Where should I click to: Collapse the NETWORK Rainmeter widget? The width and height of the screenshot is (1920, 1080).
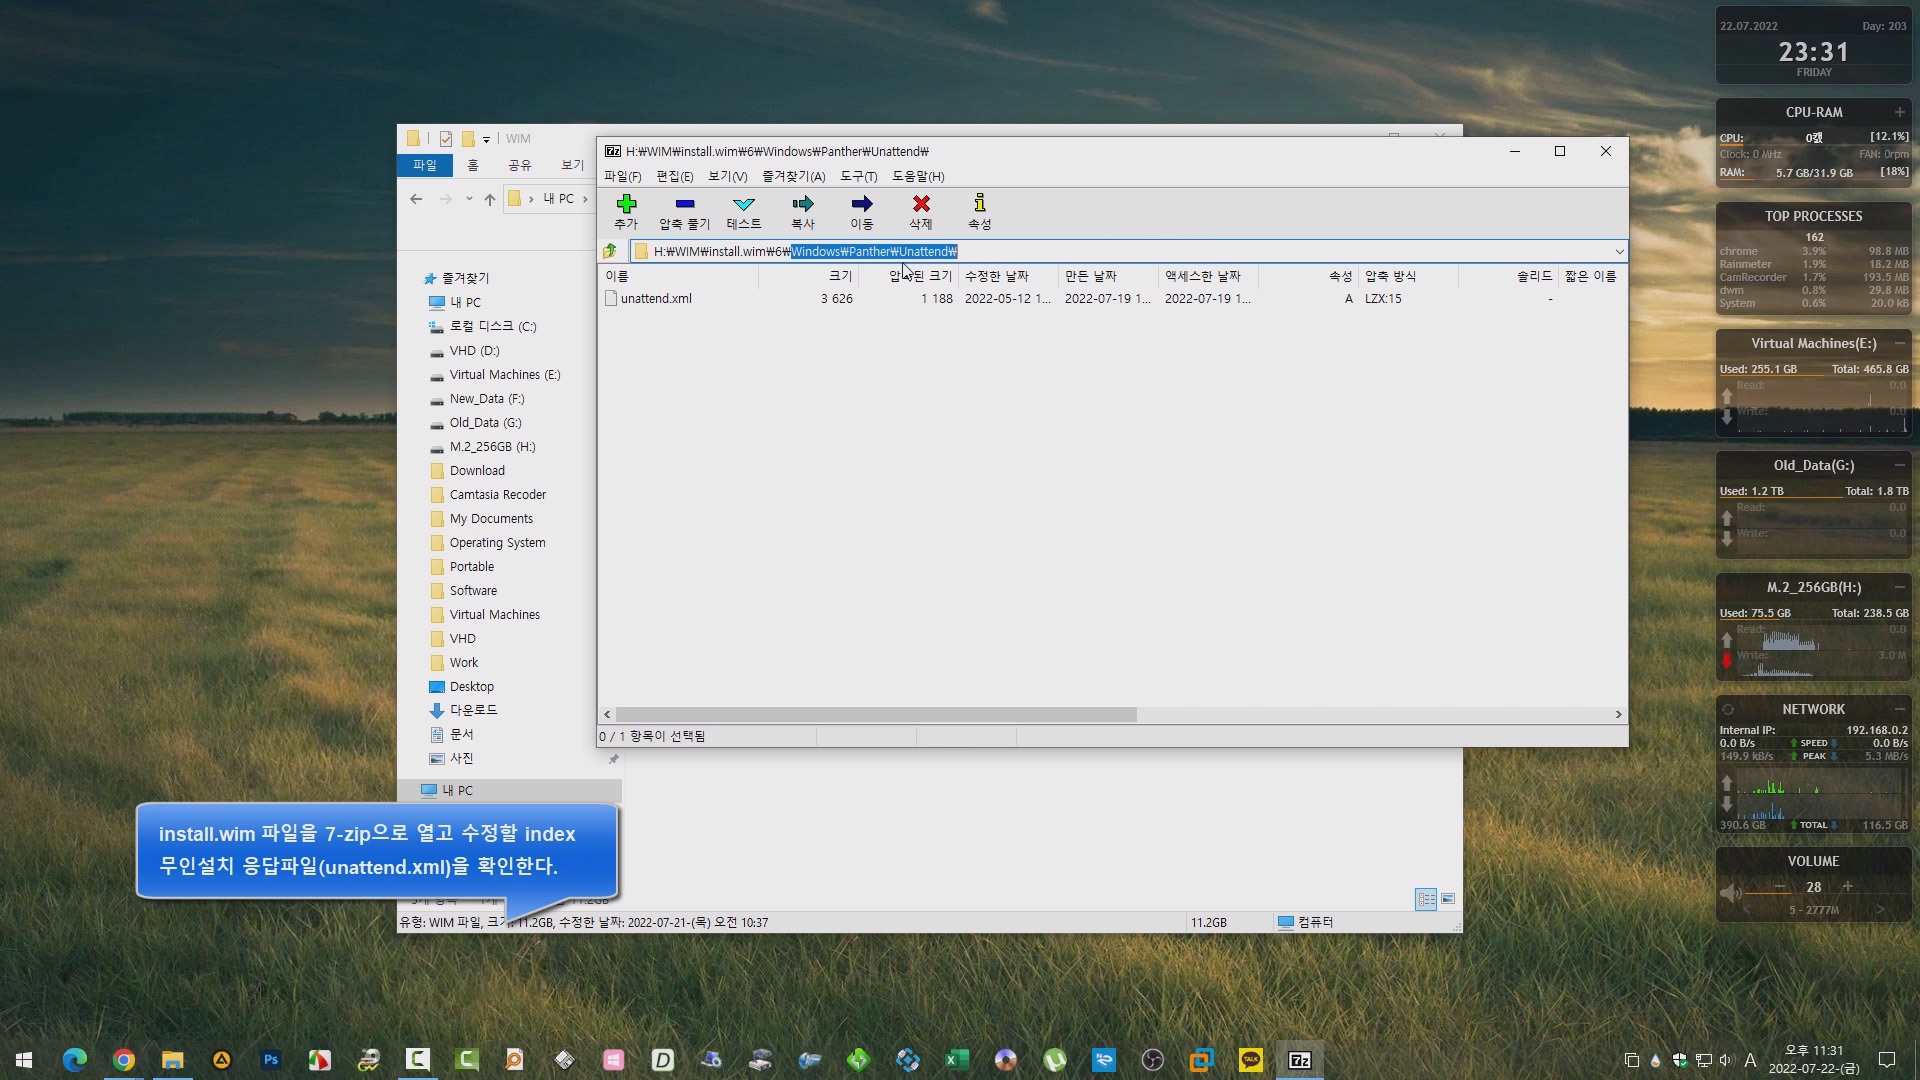[1899, 709]
